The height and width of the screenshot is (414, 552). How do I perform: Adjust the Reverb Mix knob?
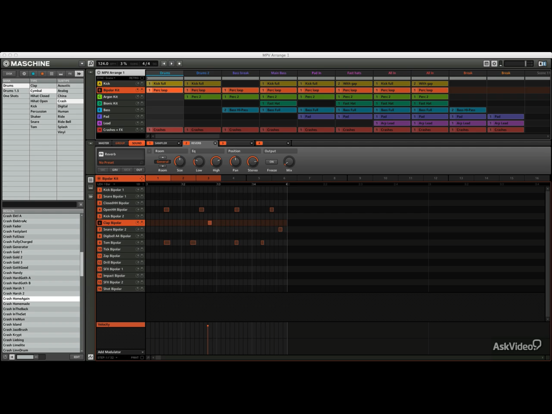coord(289,162)
